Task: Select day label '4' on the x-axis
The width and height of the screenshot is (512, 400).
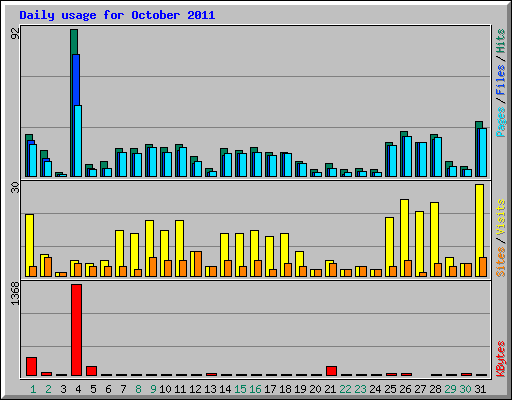Action: click(78, 389)
